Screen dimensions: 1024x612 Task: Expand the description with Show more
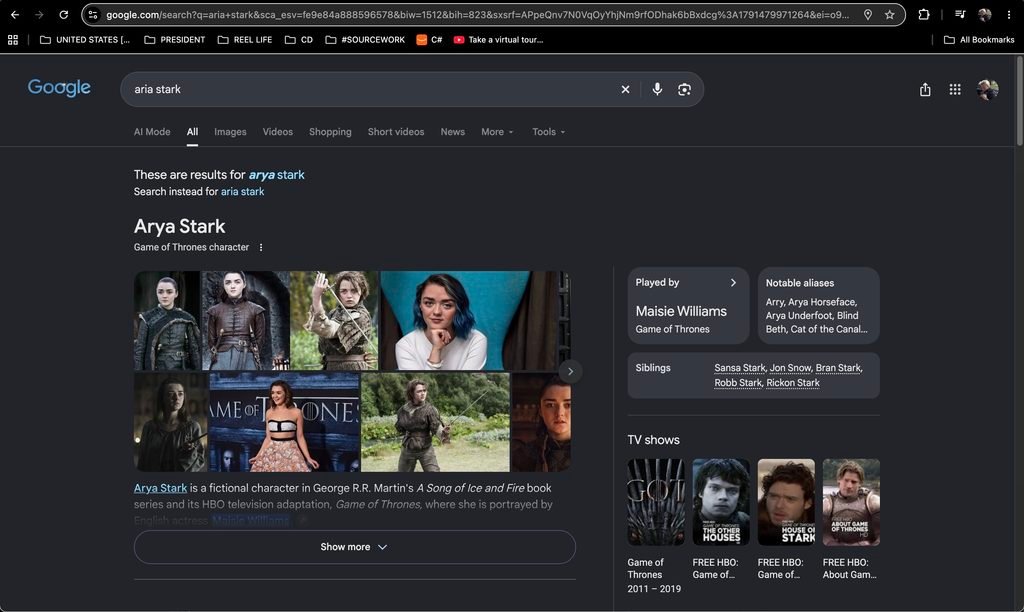(355, 547)
